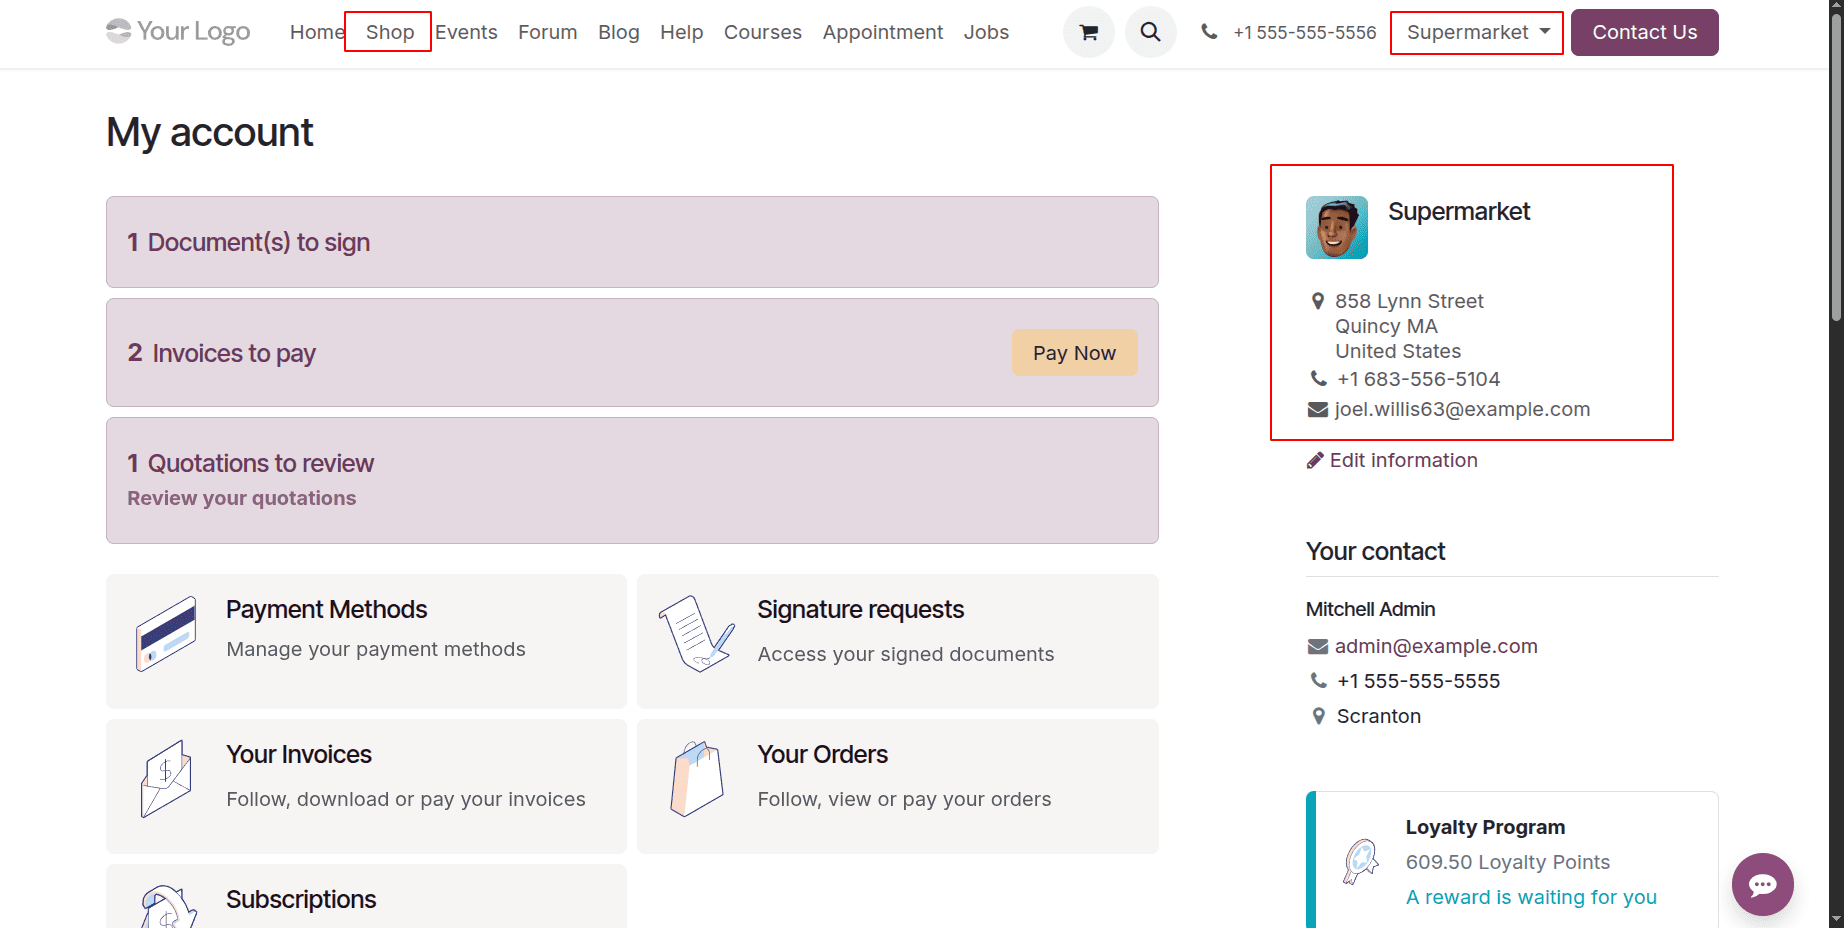Expand the Supermarket user dropdown
This screenshot has height=928, width=1844.
point(1477,32)
